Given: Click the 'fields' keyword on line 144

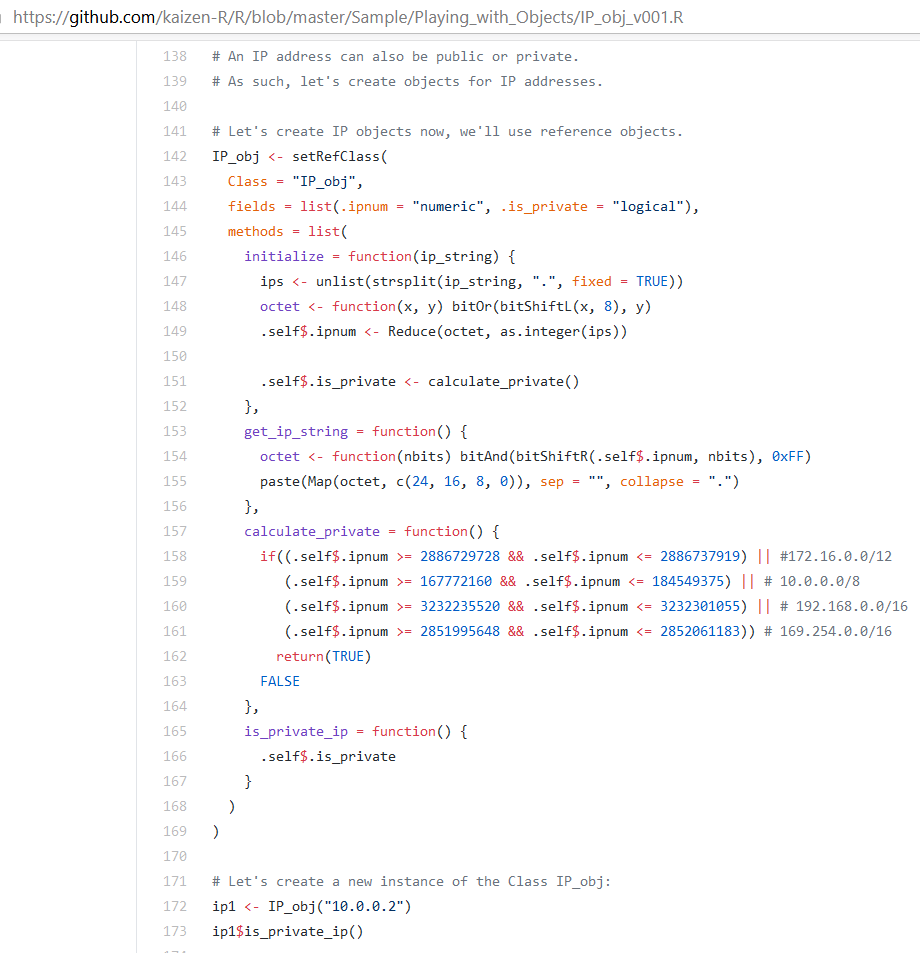Looking at the screenshot, I should 252,206.
